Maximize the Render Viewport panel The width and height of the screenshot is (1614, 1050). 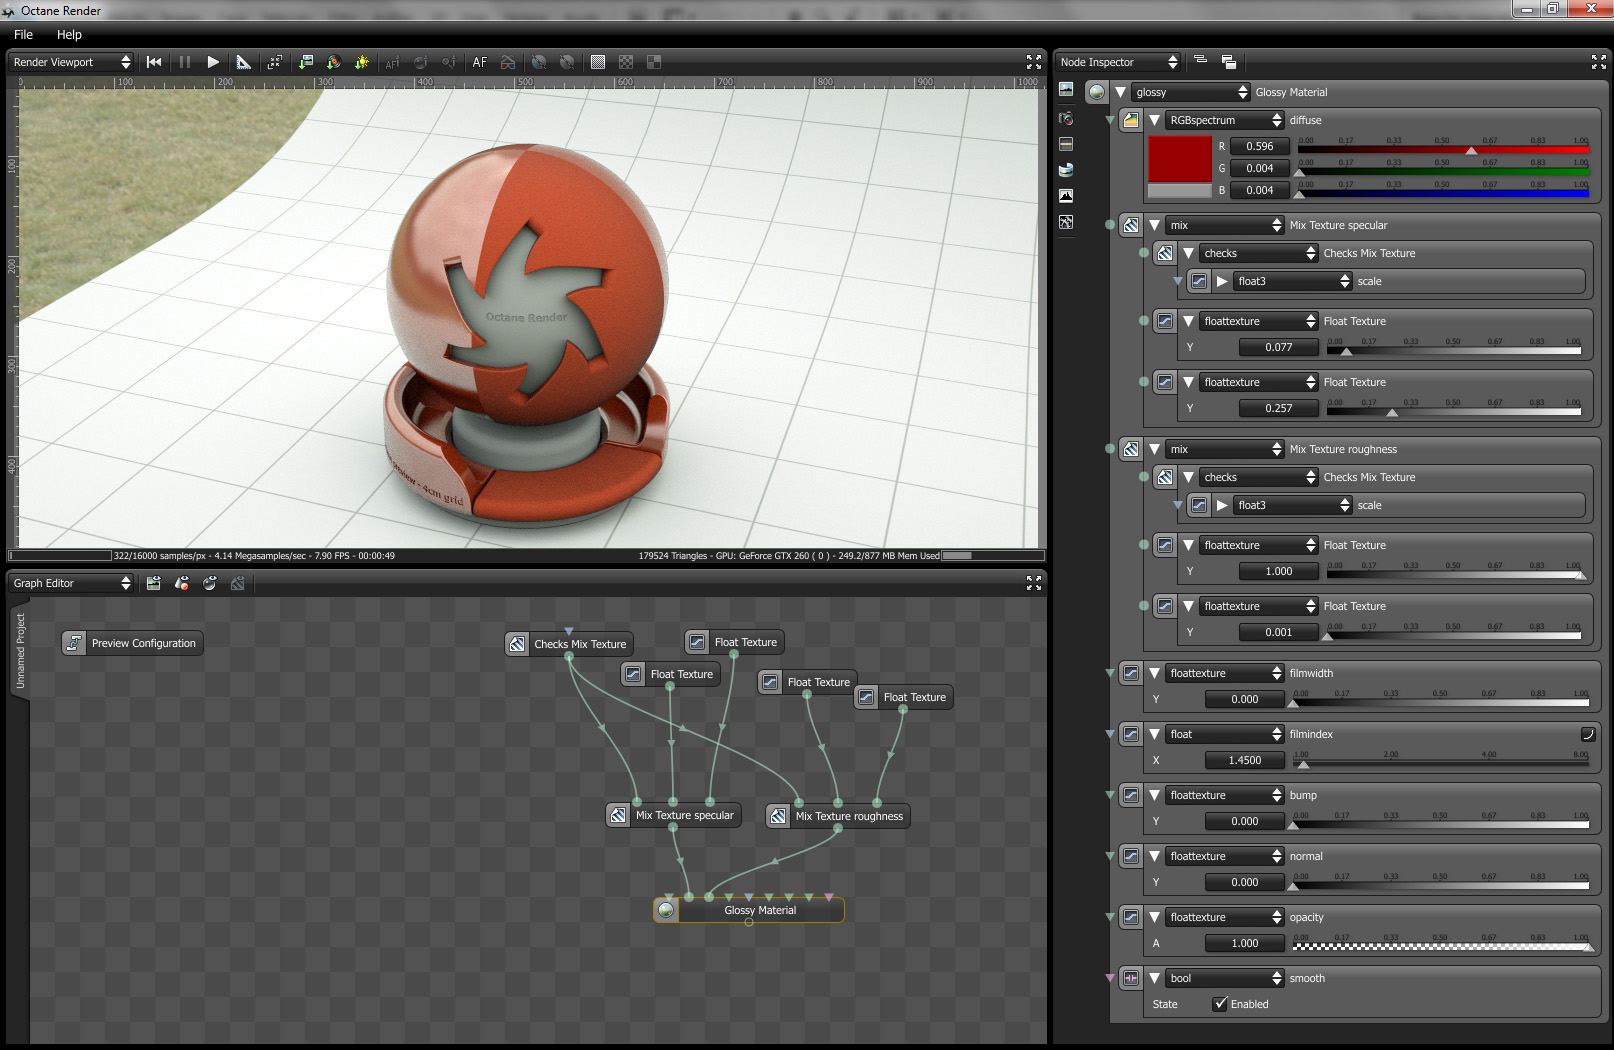[1034, 62]
